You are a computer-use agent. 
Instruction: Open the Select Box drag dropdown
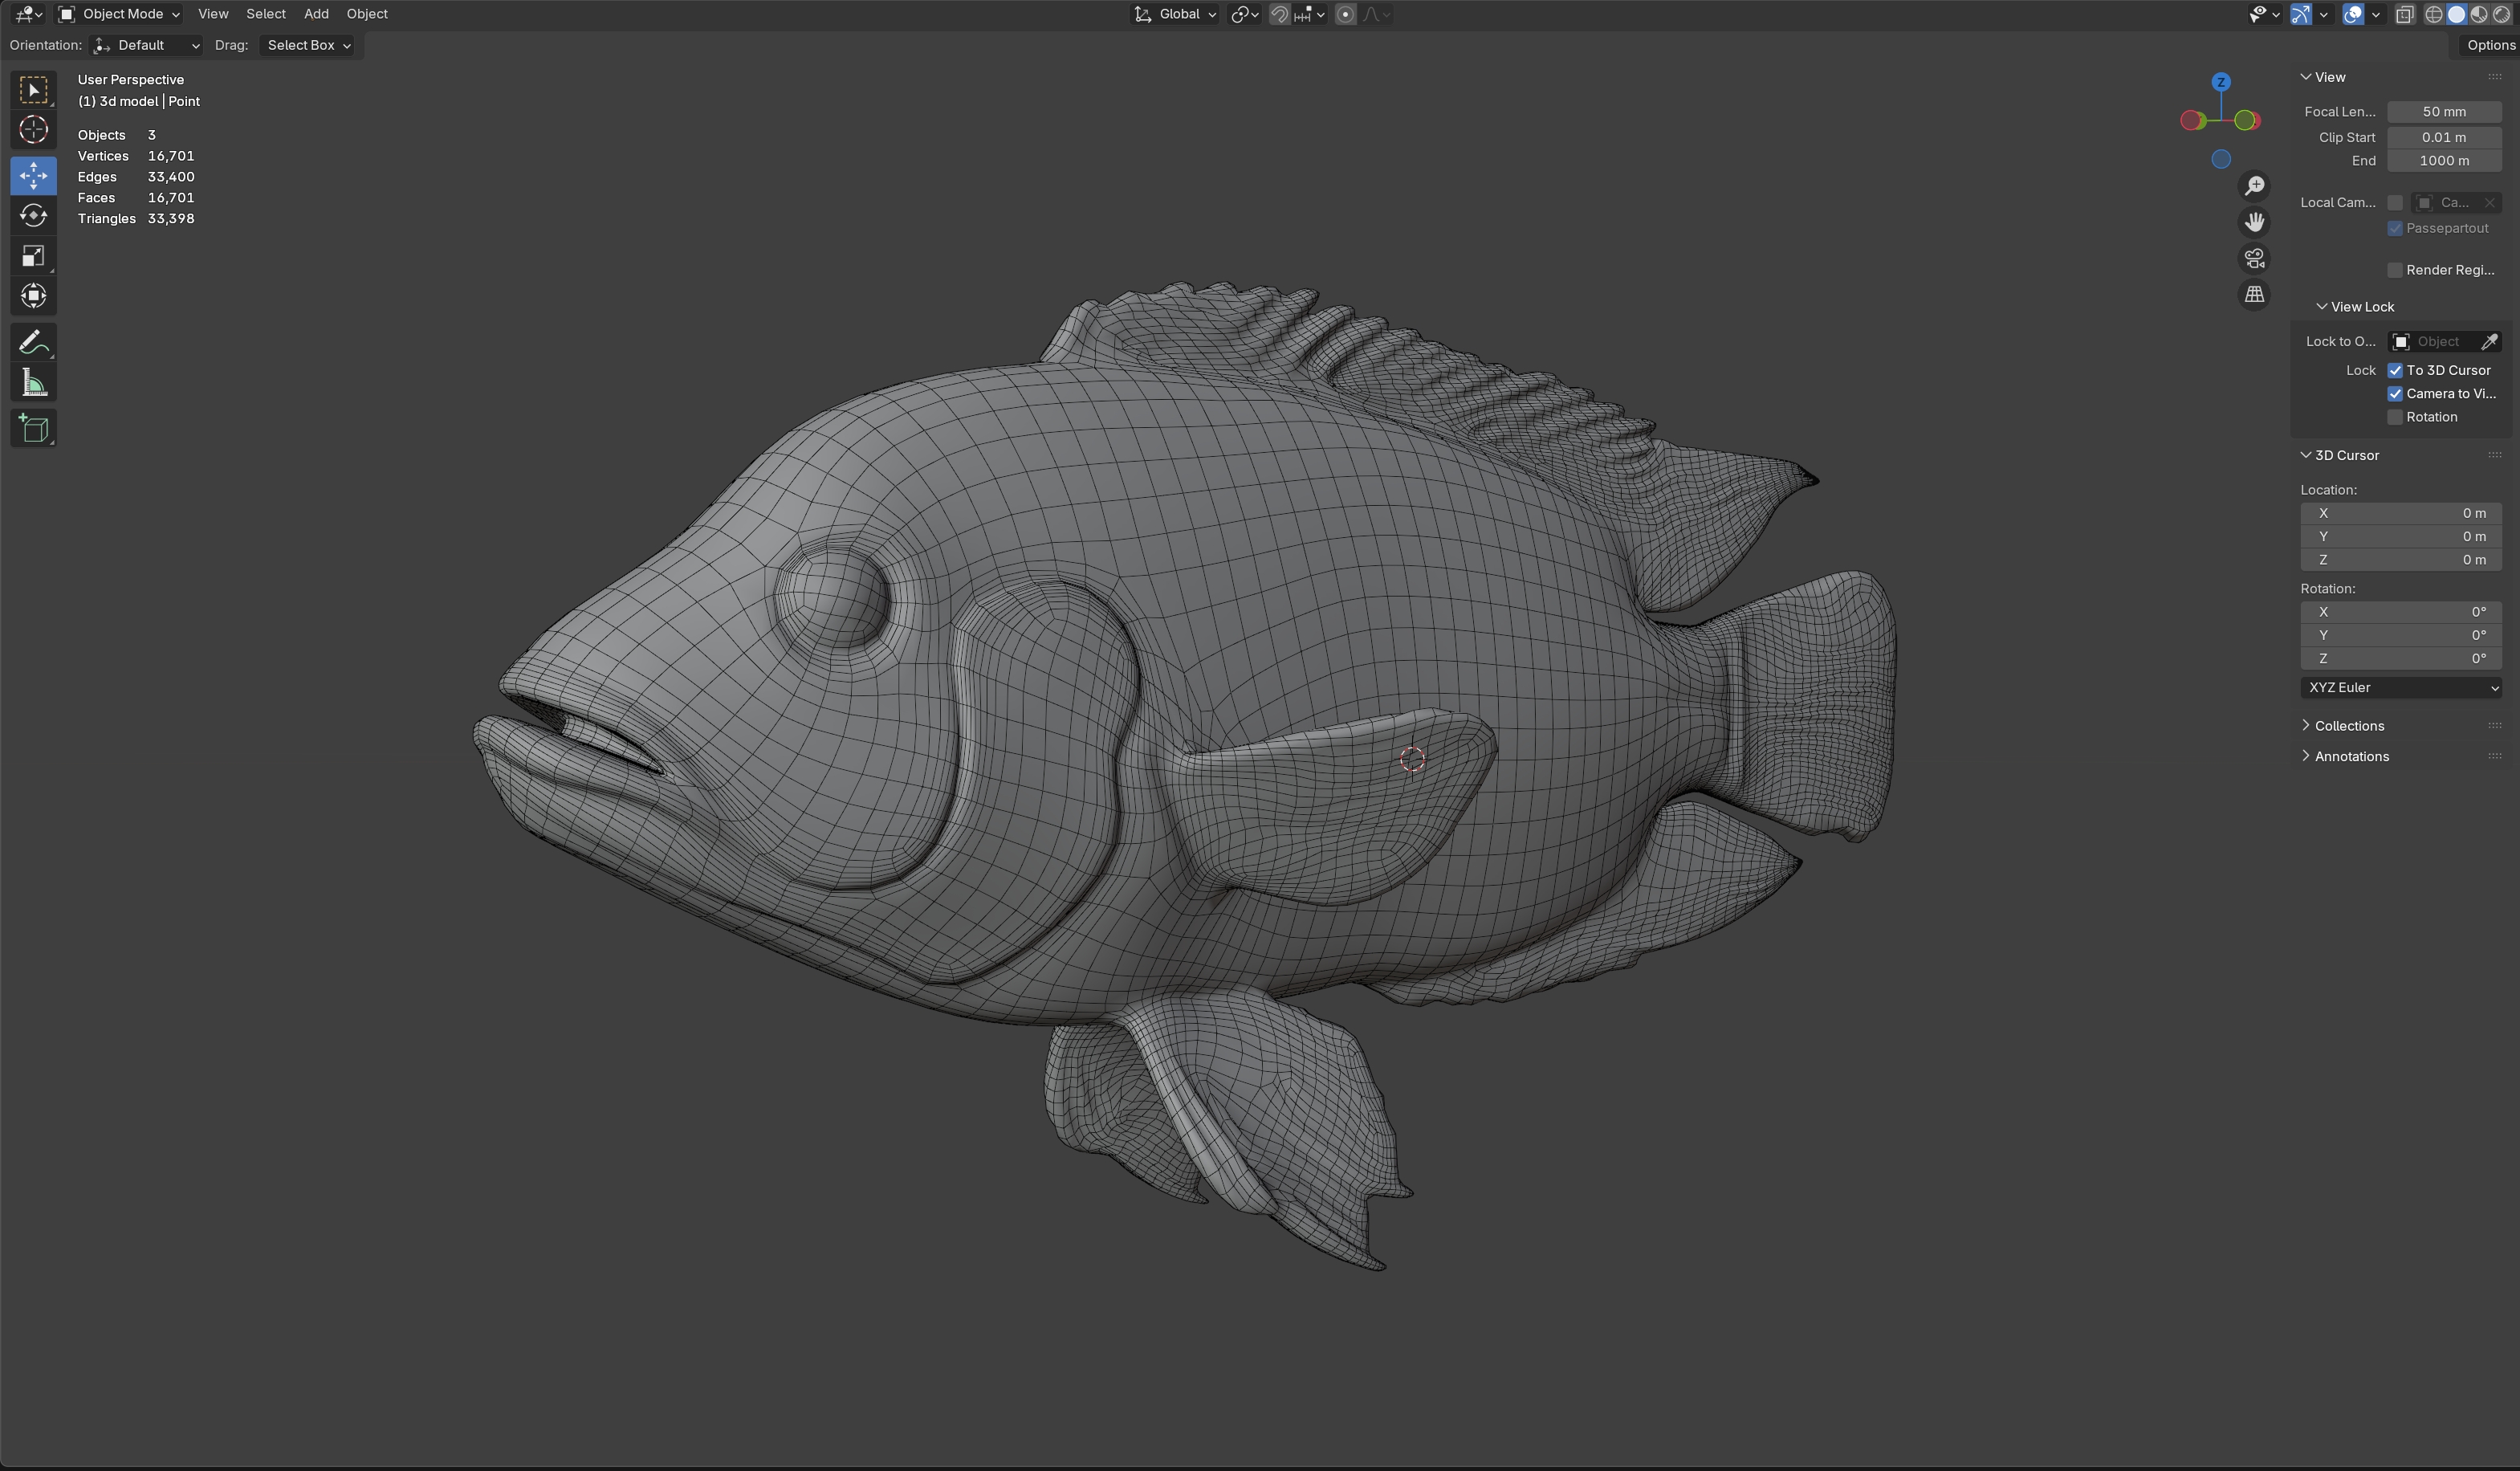(309, 45)
